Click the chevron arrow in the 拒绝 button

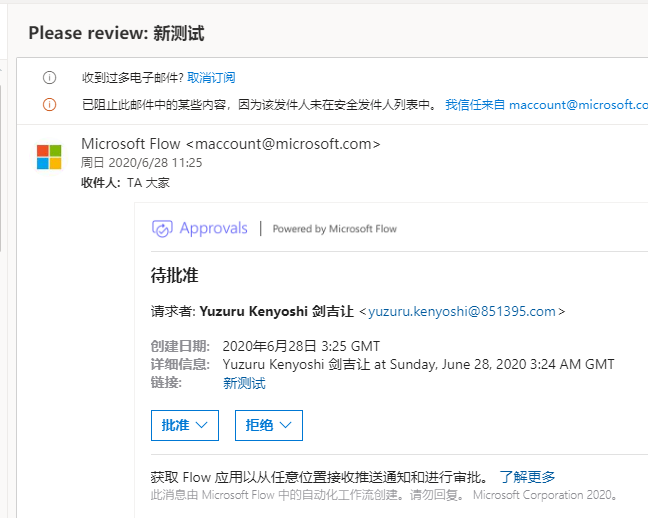(x=285, y=425)
